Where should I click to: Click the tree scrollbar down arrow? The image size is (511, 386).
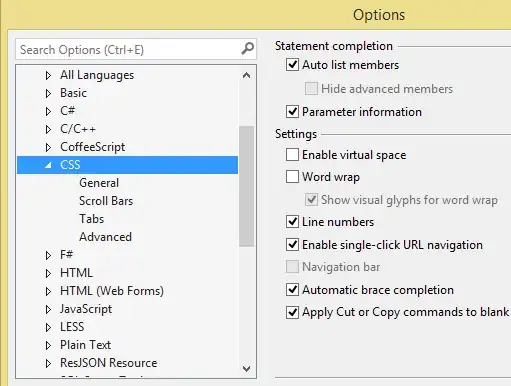(x=247, y=369)
